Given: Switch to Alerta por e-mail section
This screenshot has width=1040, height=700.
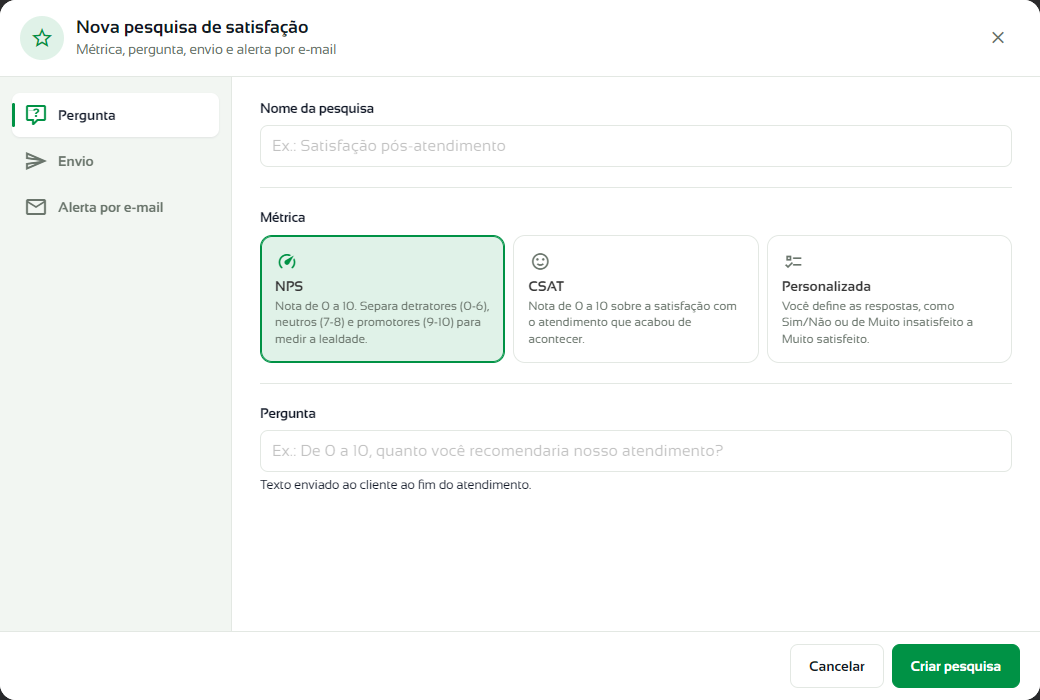Looking at the screenshot, I should coord(115,207).
